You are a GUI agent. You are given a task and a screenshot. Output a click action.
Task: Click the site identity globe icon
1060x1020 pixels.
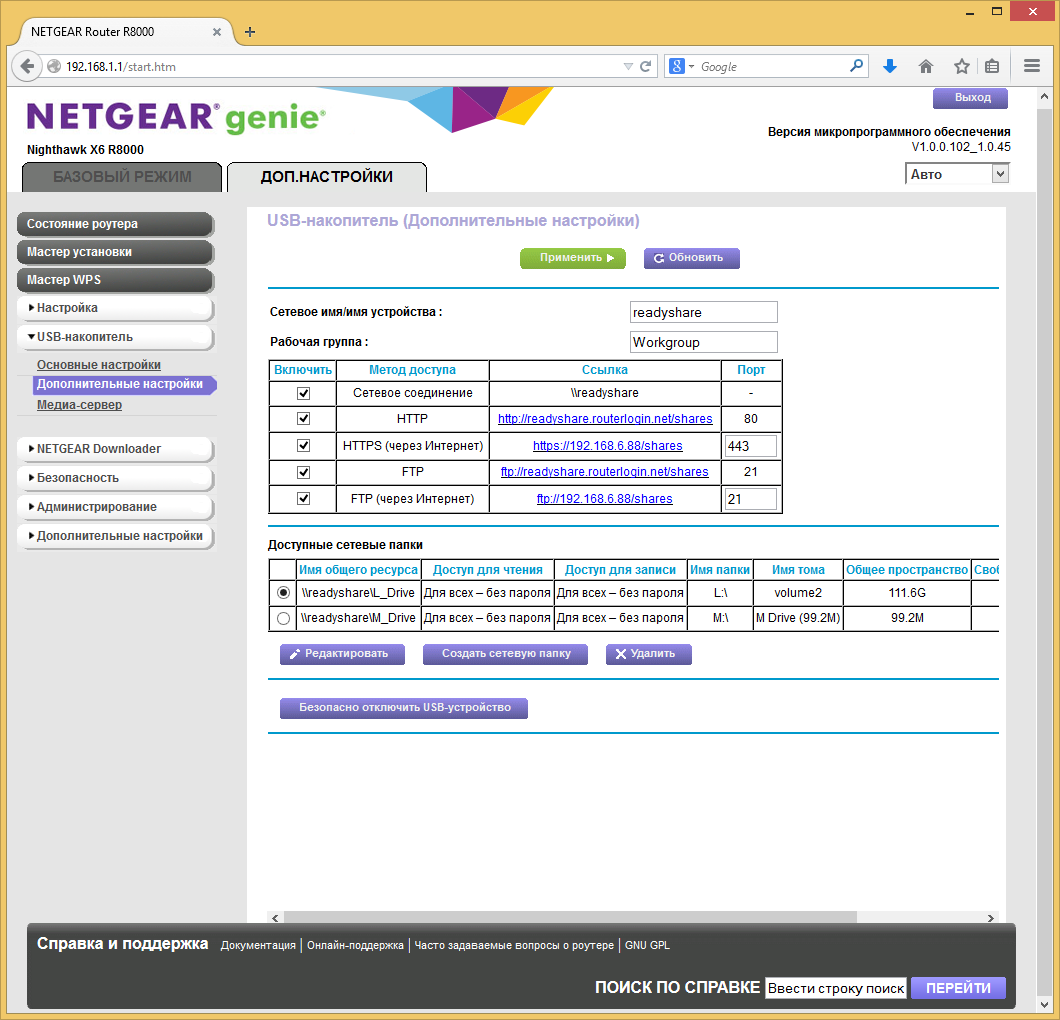[x=54, y=66]
